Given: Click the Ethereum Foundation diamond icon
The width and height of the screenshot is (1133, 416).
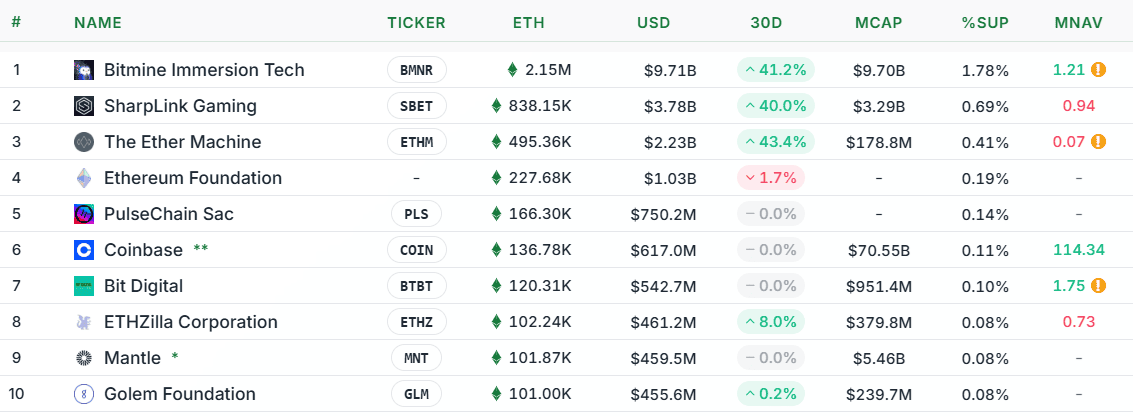Looking at the screenshot, I should point(84,178).
